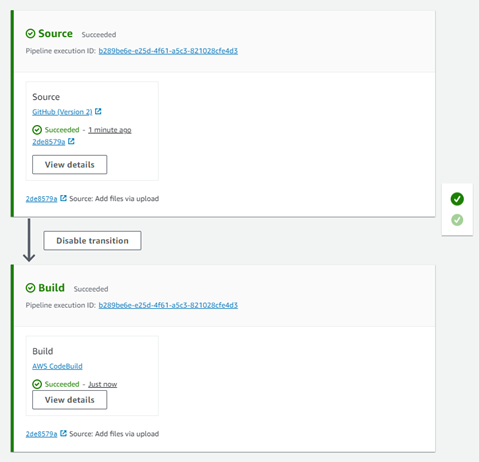Click external link icon in Source stage footer
The width and height of the screenshot is (480, 462).
pyautogui.click(x=63, y=198)
